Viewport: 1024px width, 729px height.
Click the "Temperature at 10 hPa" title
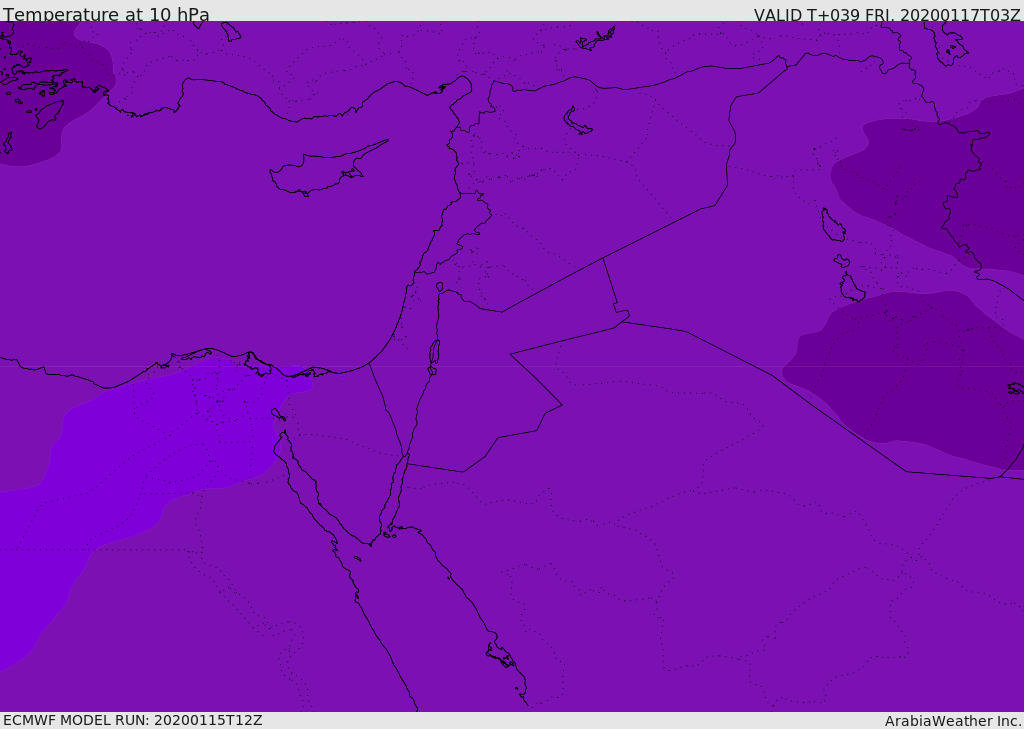106,14
